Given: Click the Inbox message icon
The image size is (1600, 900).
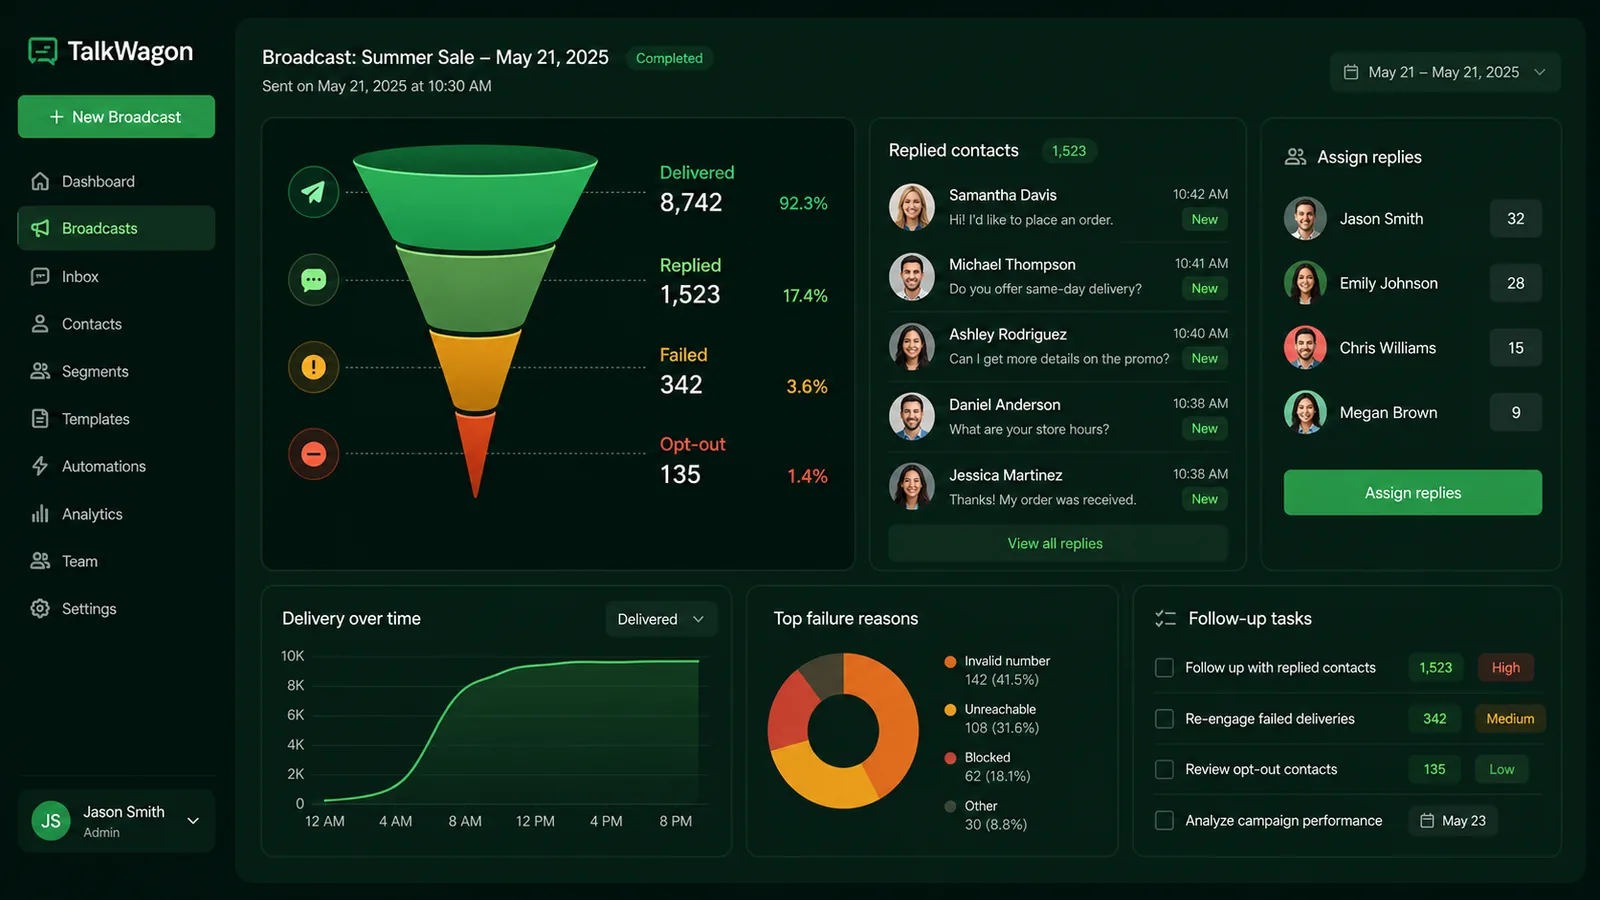Looking at the screenshot, I should 40,276.
